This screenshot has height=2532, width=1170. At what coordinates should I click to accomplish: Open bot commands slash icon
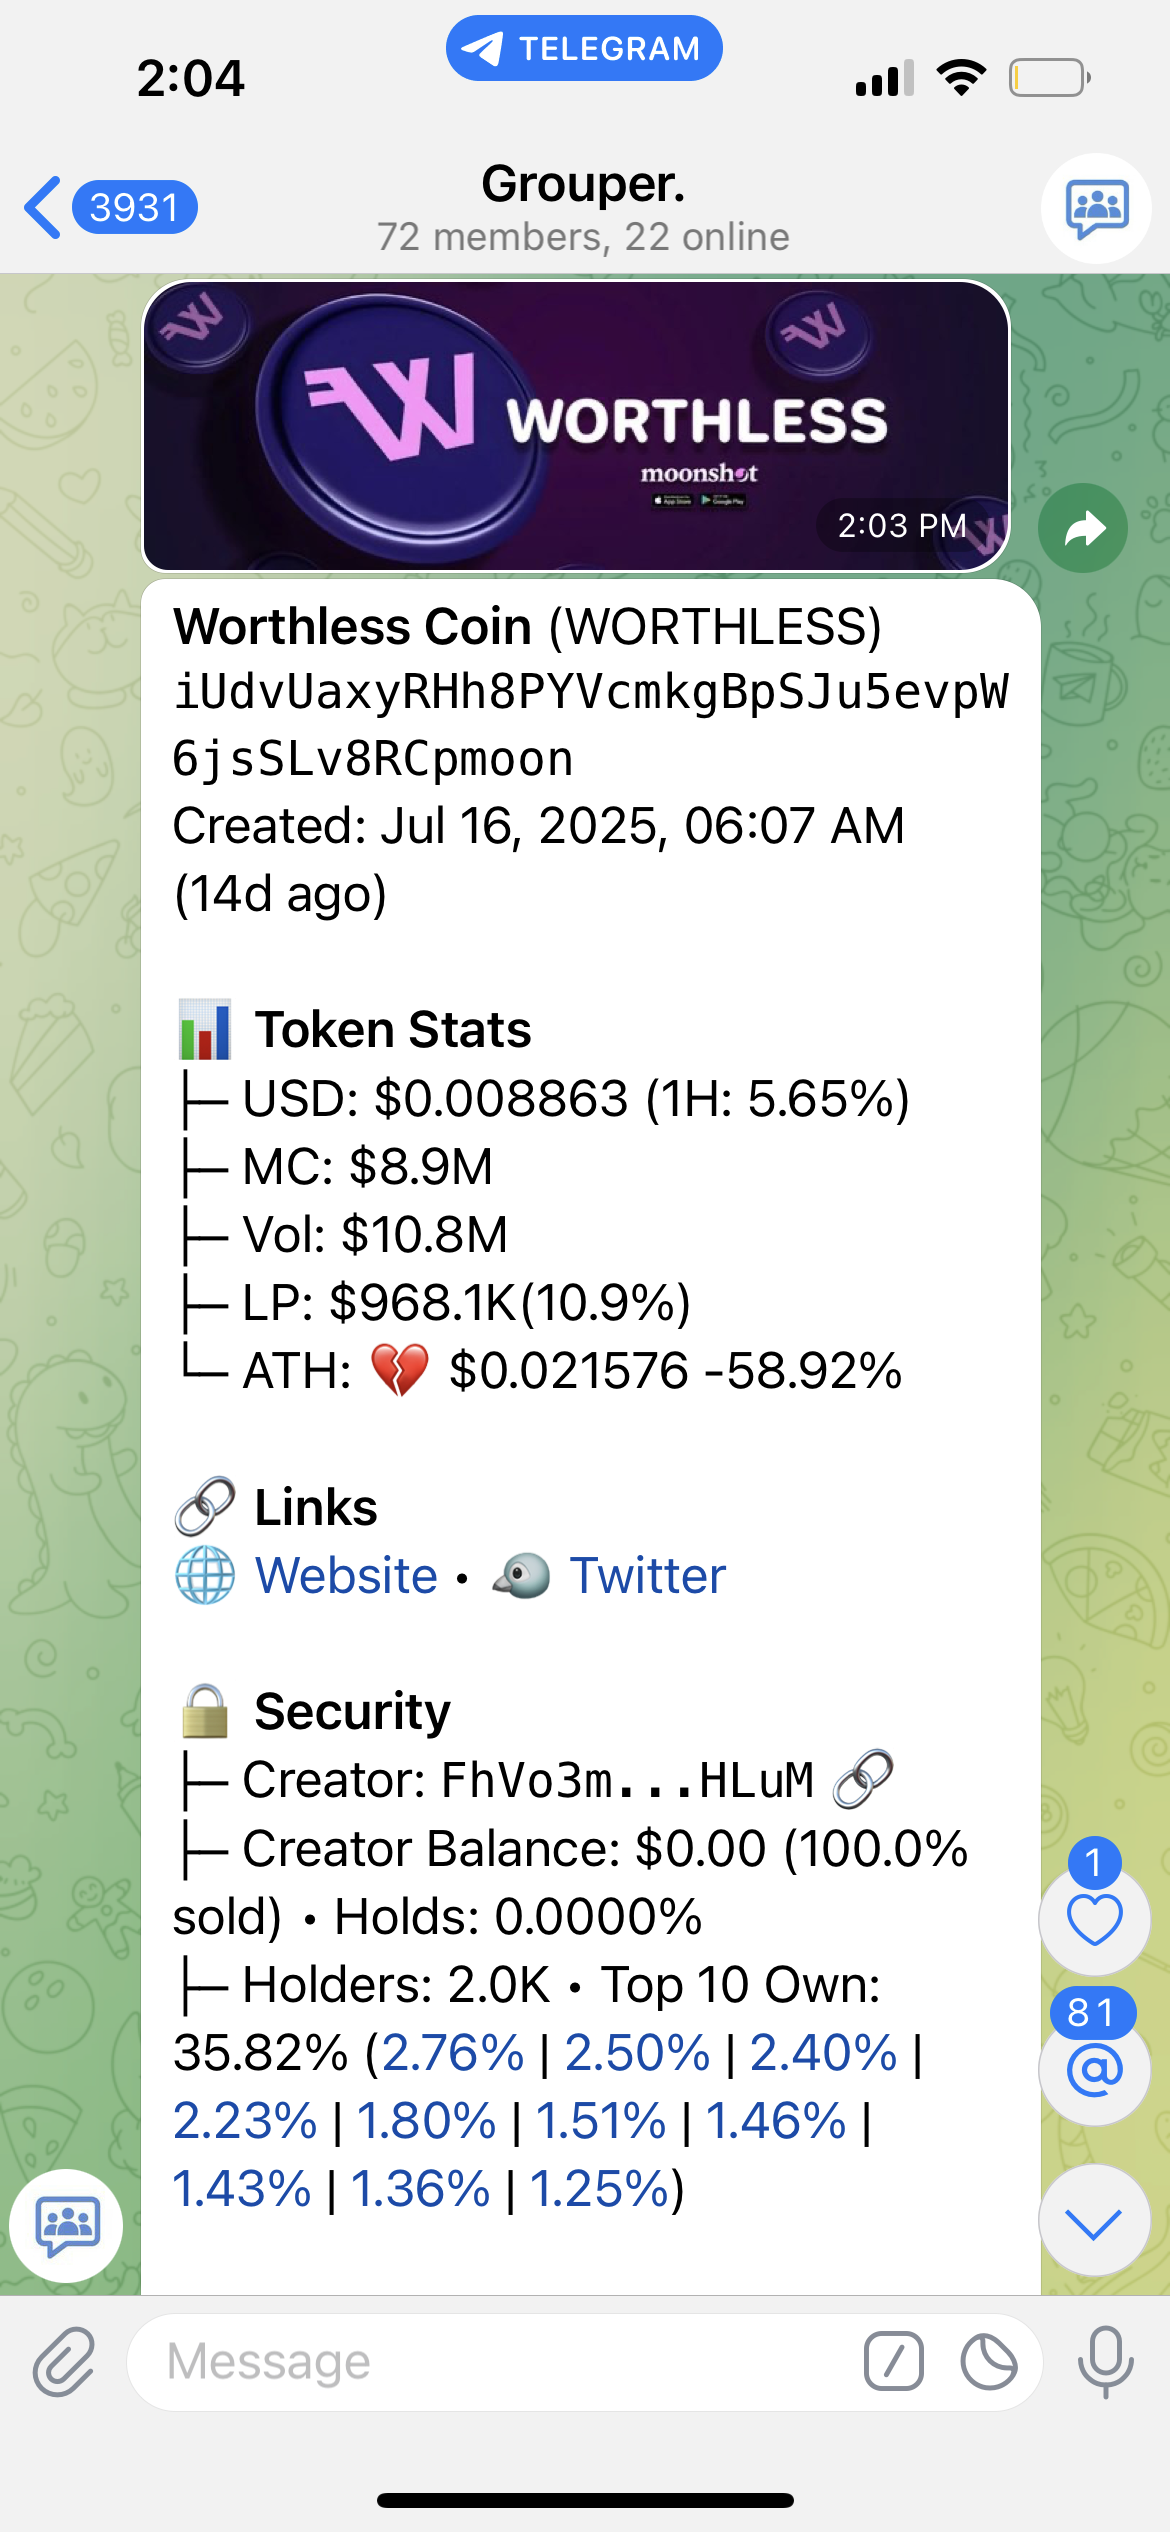893,2362
